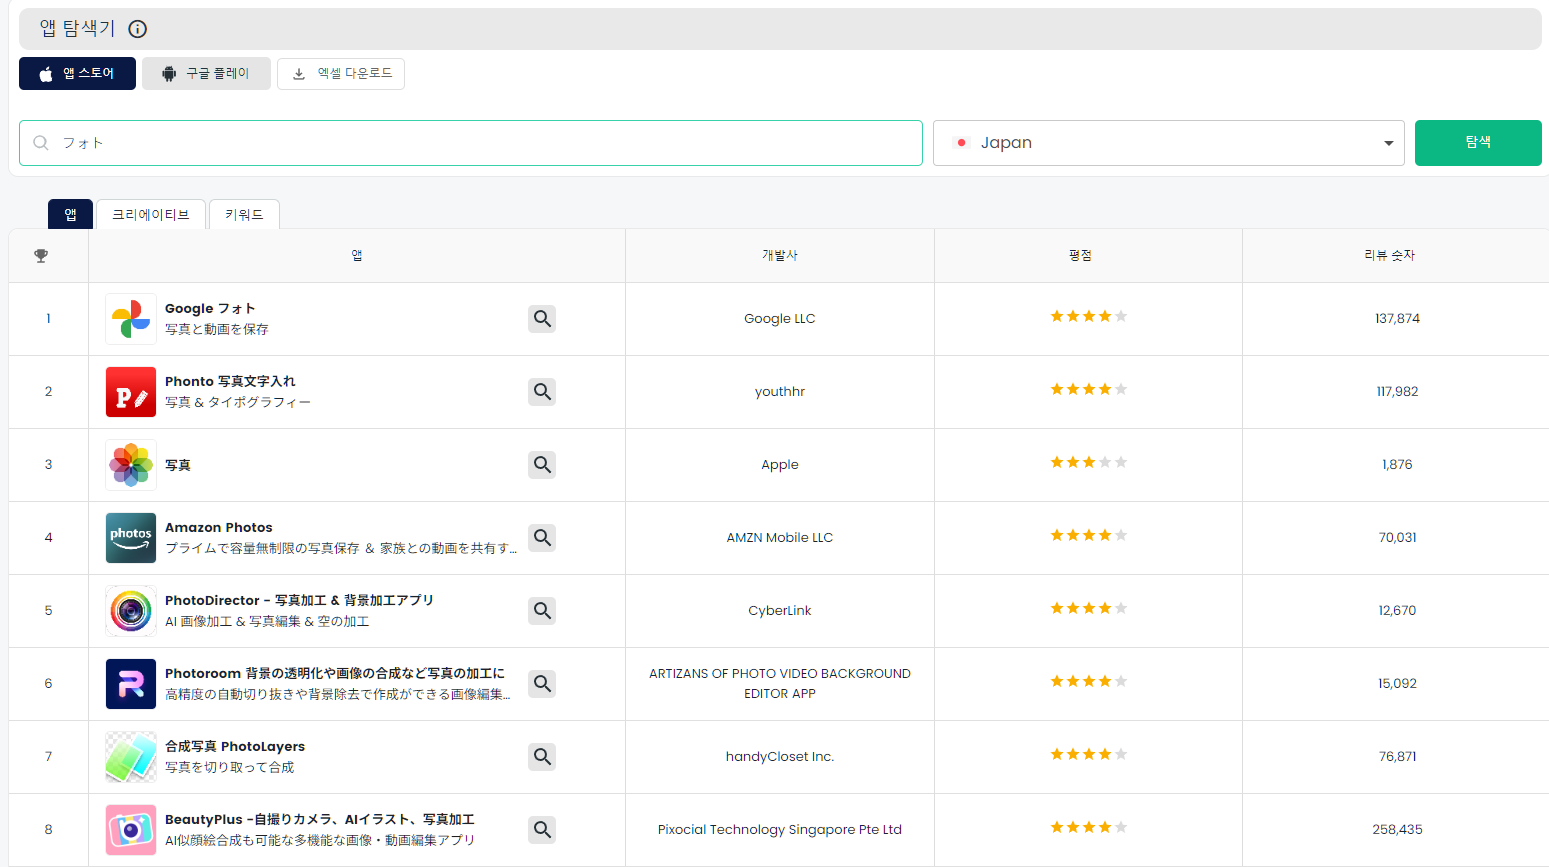Open the PhotoDirector app icon
Viewport: 1549px width, 867px height.
[x=131, y=611]
